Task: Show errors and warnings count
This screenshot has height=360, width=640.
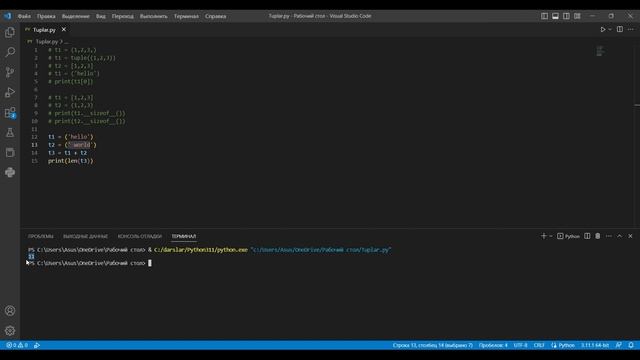Action: (17, 345)
